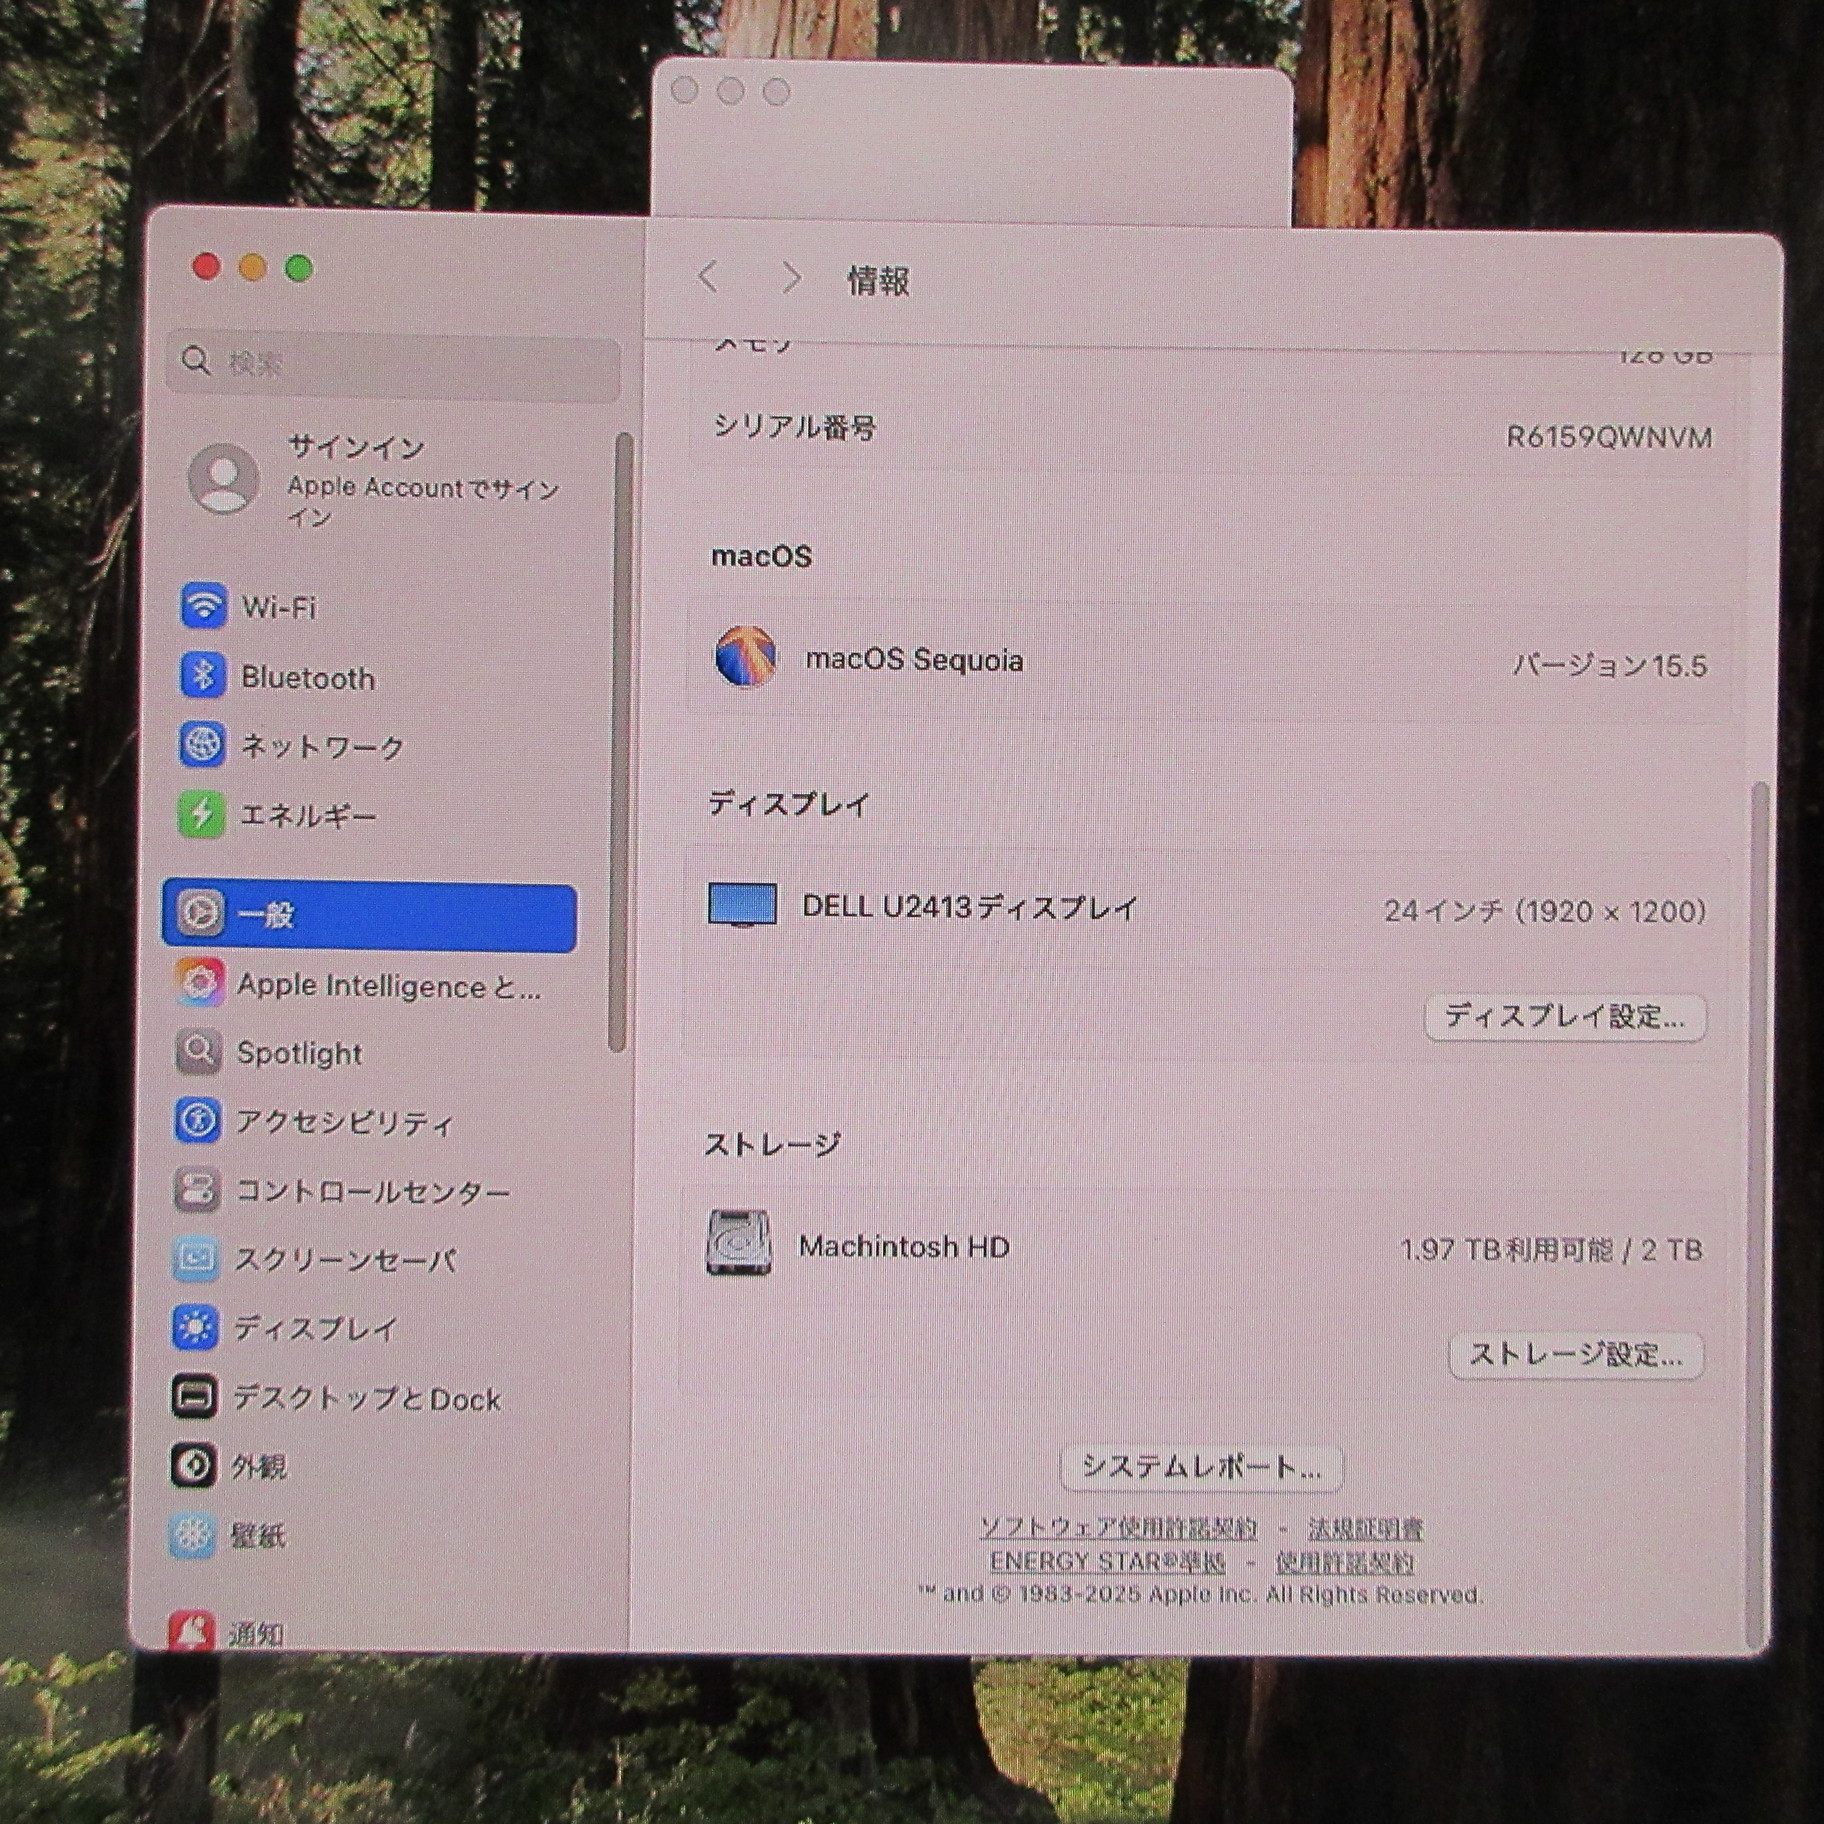Click the 通知 bell icon

tap(191, 1631)
